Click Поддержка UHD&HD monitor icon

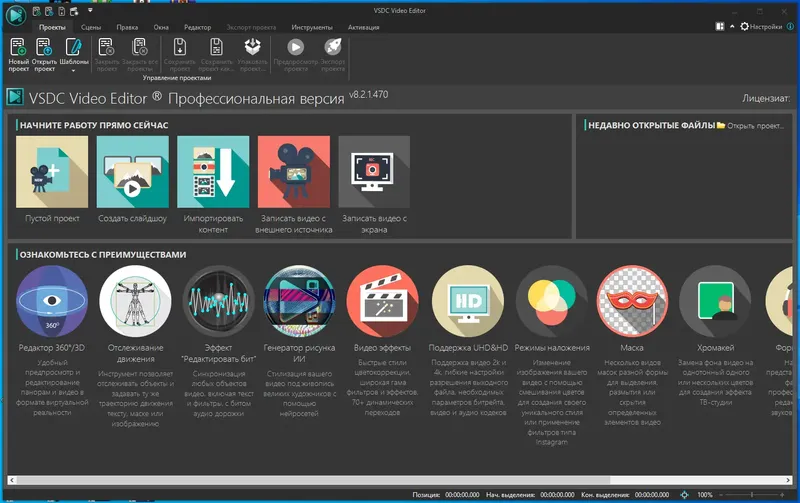click(468, 301)
